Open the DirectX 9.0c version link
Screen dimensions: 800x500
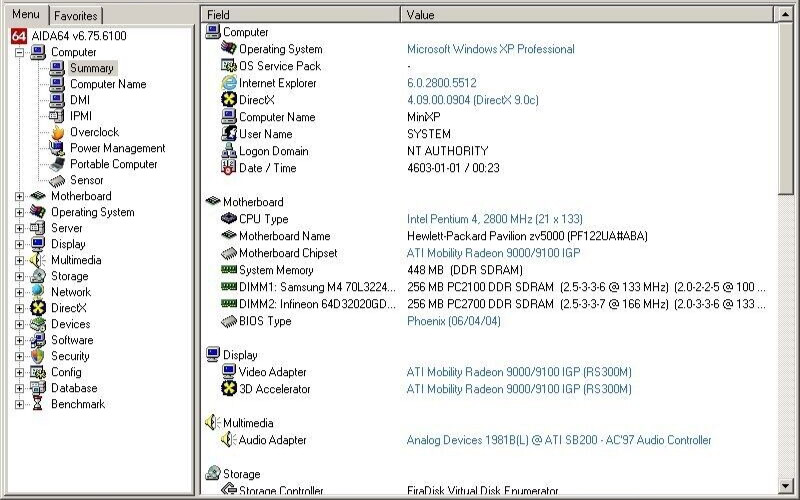point(472,99)
